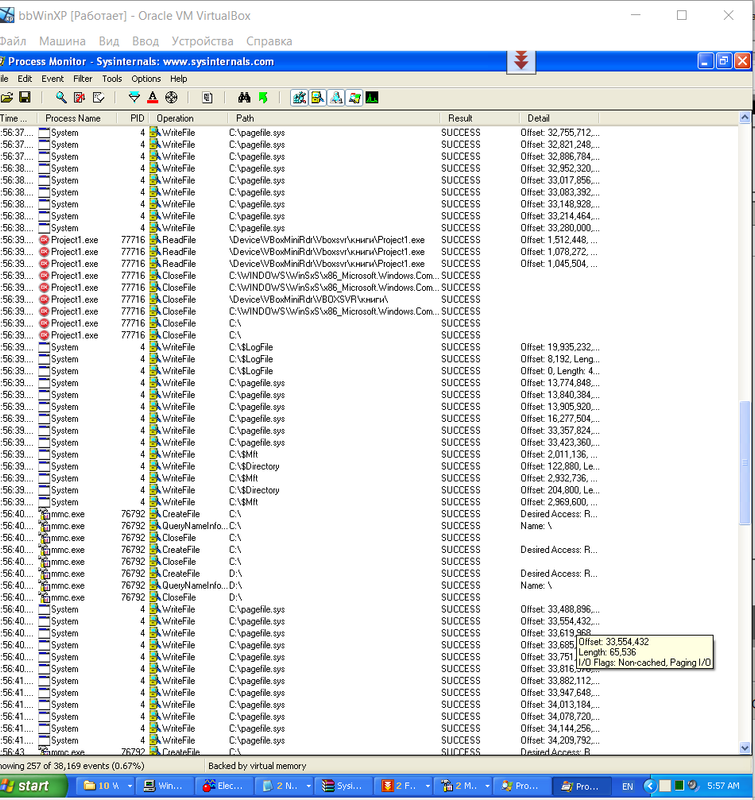Click the EN language indicator in taskbar
This screenshot has width=755, height=800.
627,786
